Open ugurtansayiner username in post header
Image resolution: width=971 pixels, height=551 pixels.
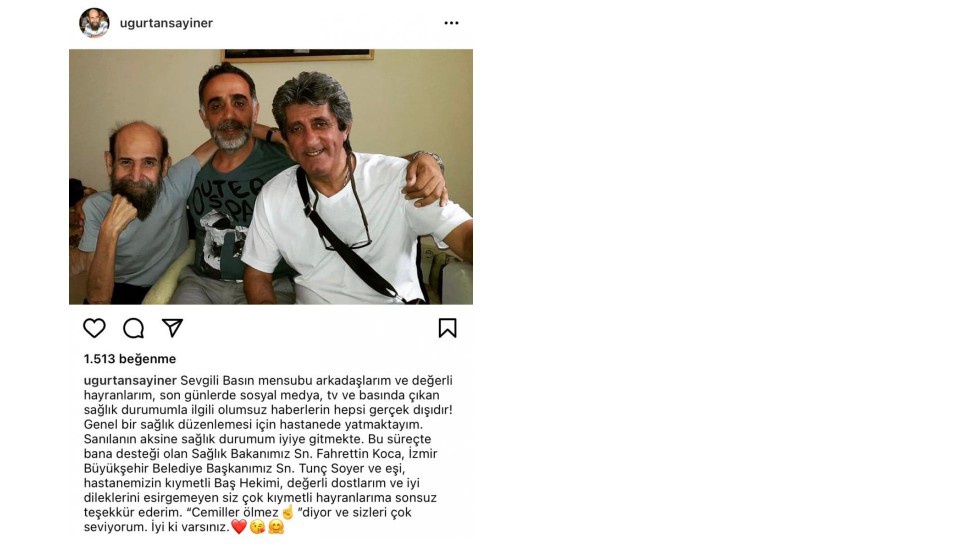click(166, 23)
